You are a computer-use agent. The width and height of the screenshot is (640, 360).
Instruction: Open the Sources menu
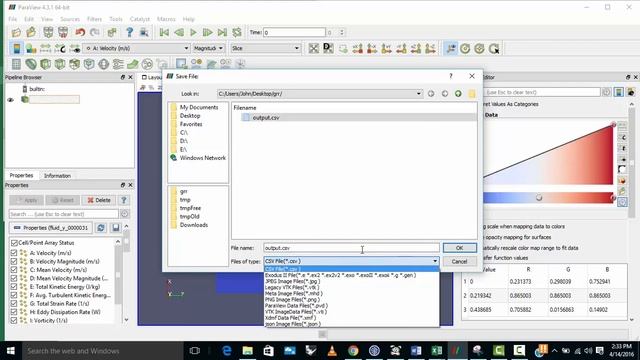coord(70,19)
